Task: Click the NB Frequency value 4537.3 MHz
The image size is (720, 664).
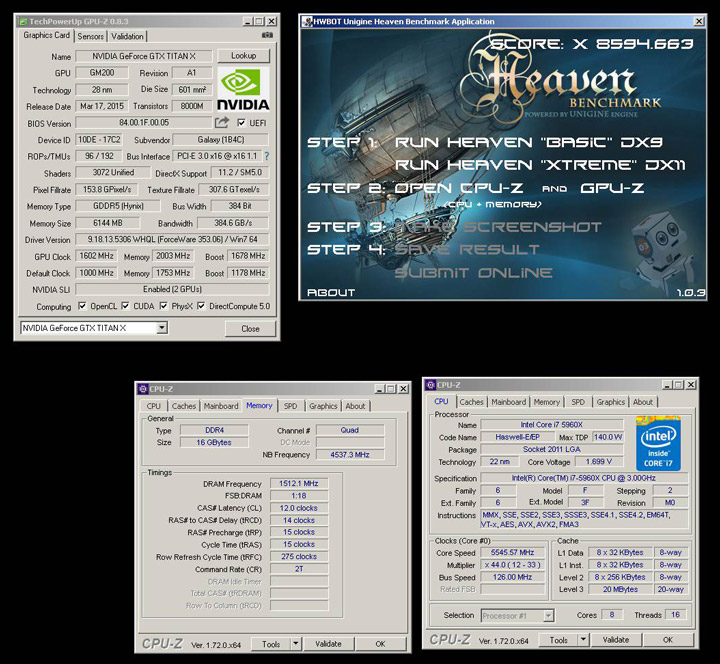Action: pyautogui.click(x=350, y=455)
